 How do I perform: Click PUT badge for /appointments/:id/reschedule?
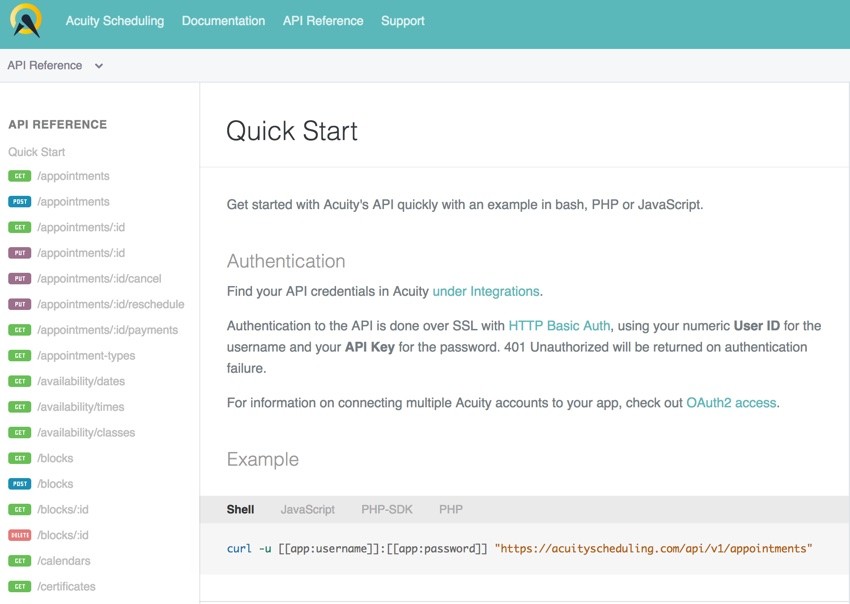(x=20, y=304)
